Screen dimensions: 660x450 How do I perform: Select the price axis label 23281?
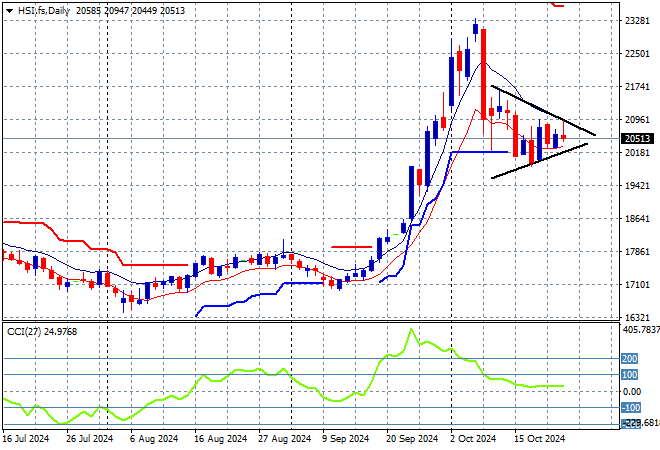click(637, 21)
